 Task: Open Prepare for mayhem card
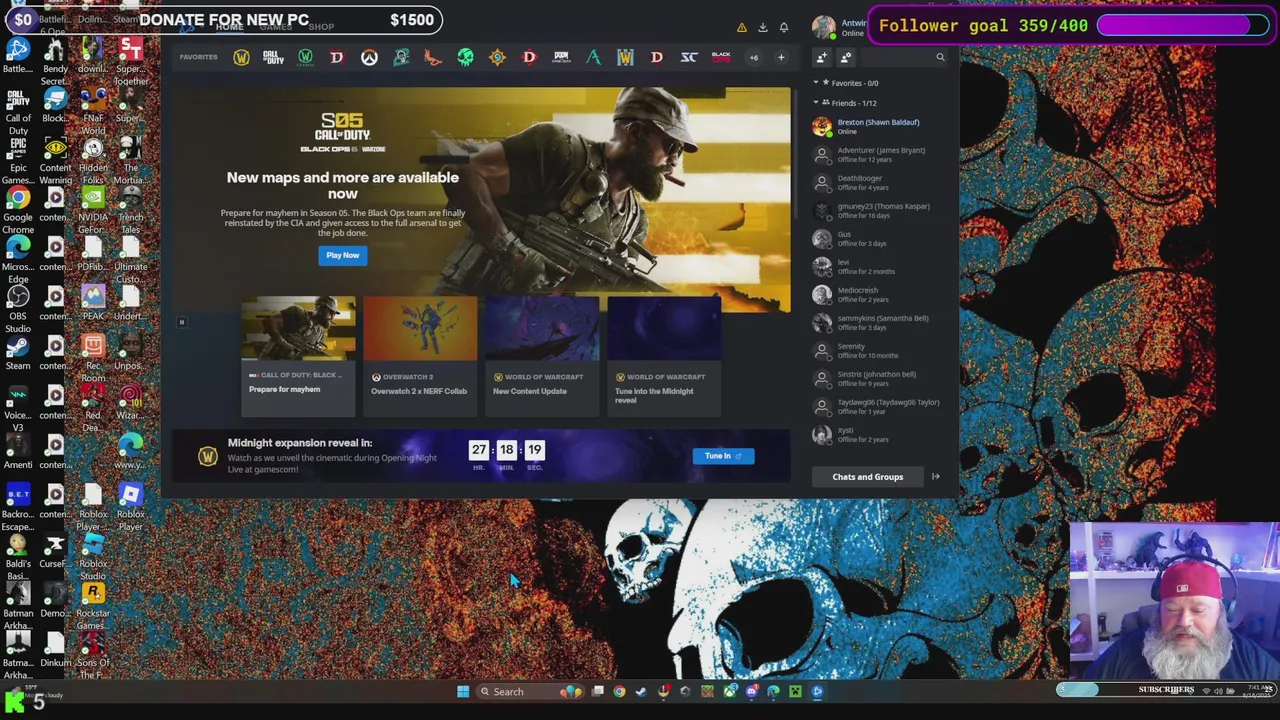(298, 355)
